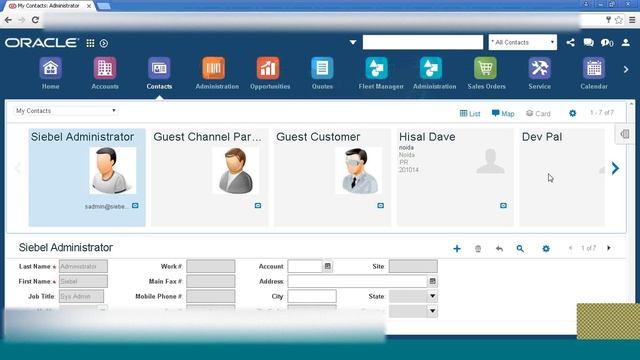Click email icon on Hisal Dave card
640x360 pixels.
pos(503,206)
